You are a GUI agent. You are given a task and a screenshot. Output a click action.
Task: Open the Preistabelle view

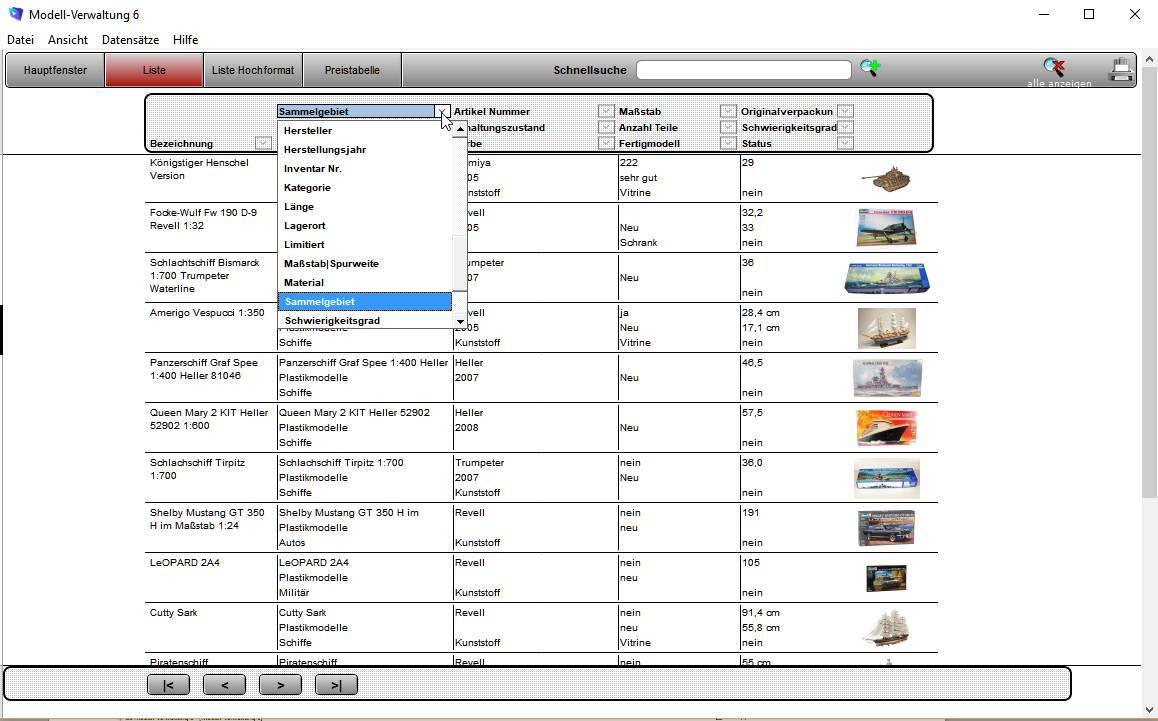352,70
